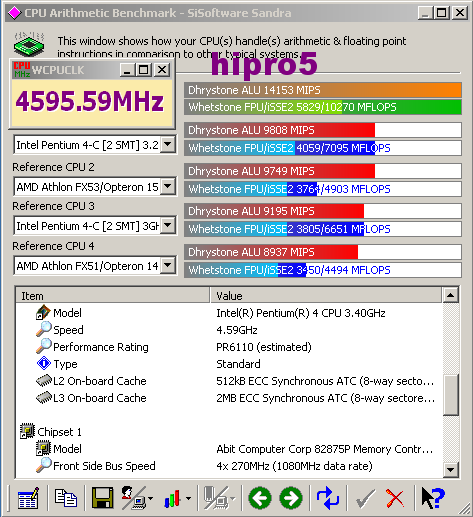Click the L2 On-board Cache chip icon

[x=44, y=381]
